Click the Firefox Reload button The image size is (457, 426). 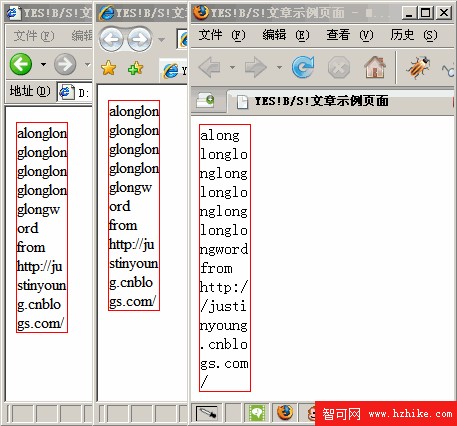(x=303, y=67)
